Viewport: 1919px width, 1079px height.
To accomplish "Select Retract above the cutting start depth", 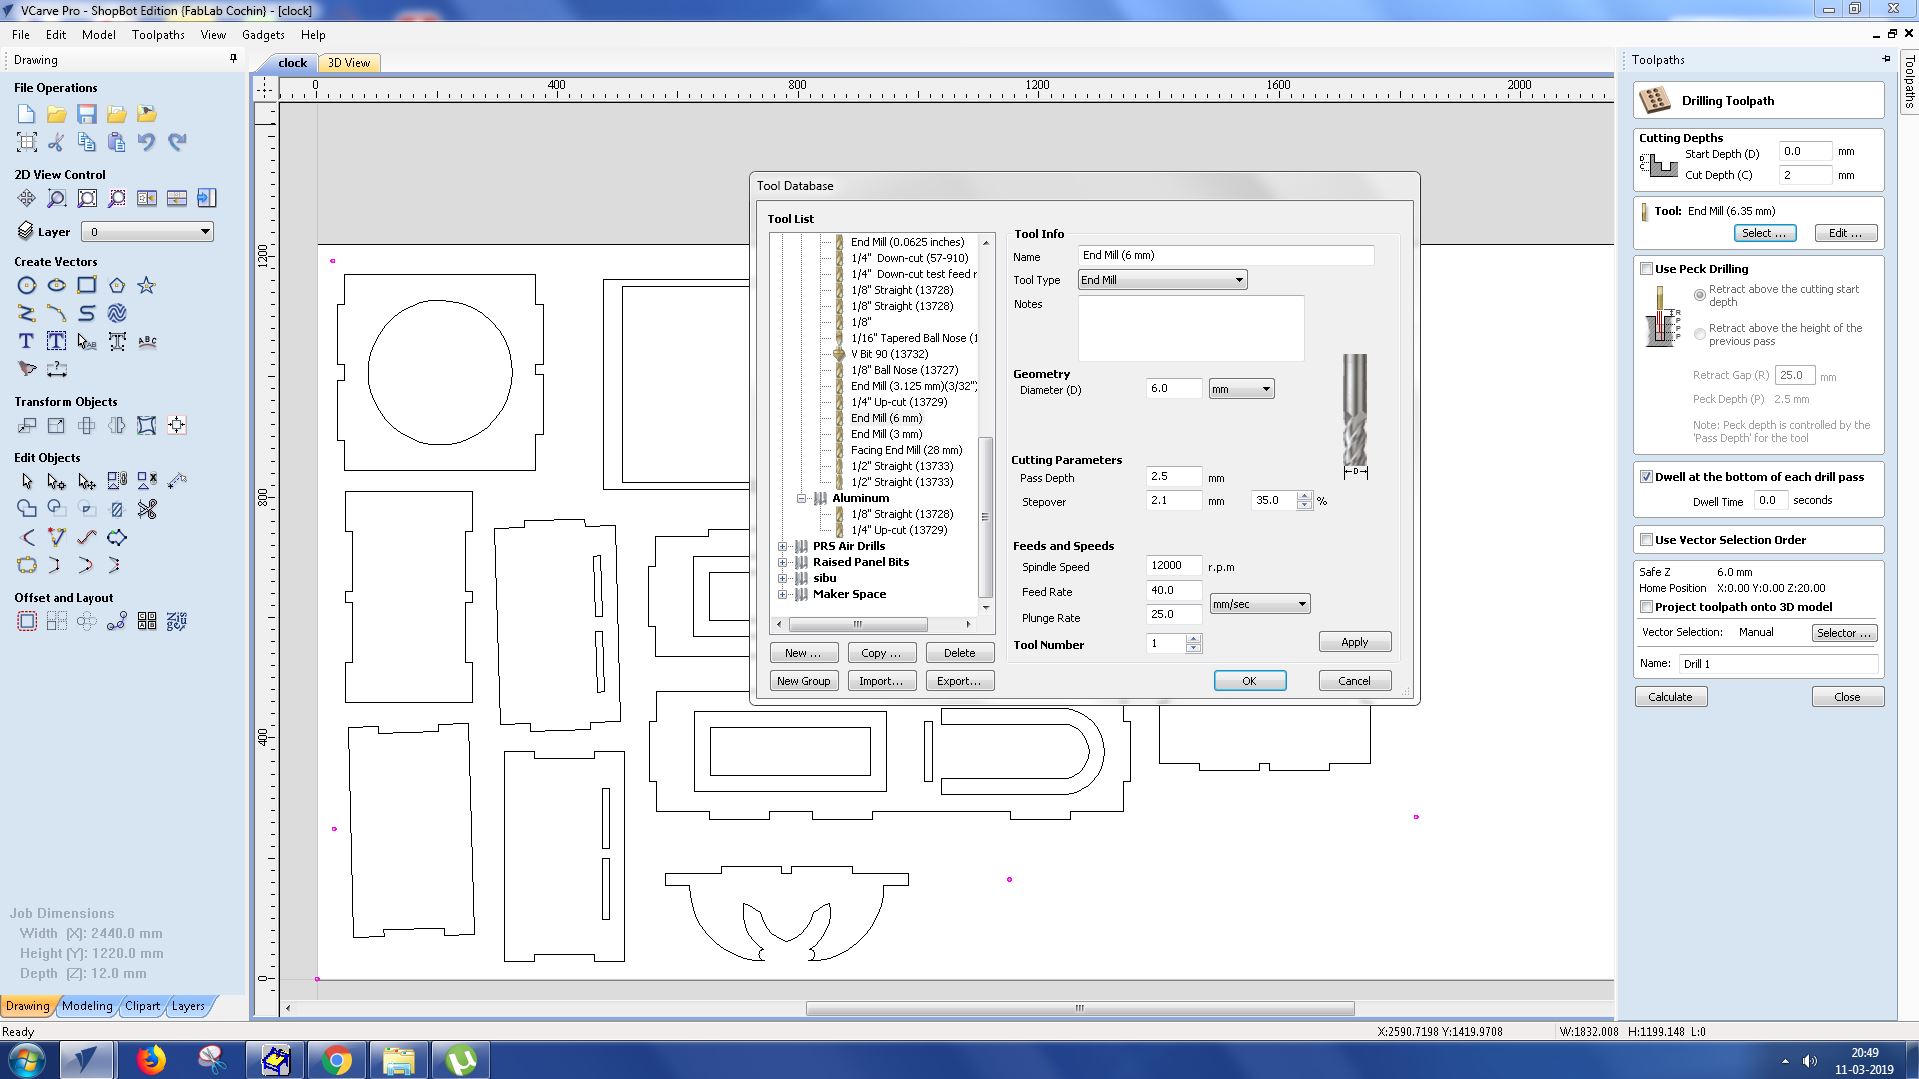I will 1700,295.
